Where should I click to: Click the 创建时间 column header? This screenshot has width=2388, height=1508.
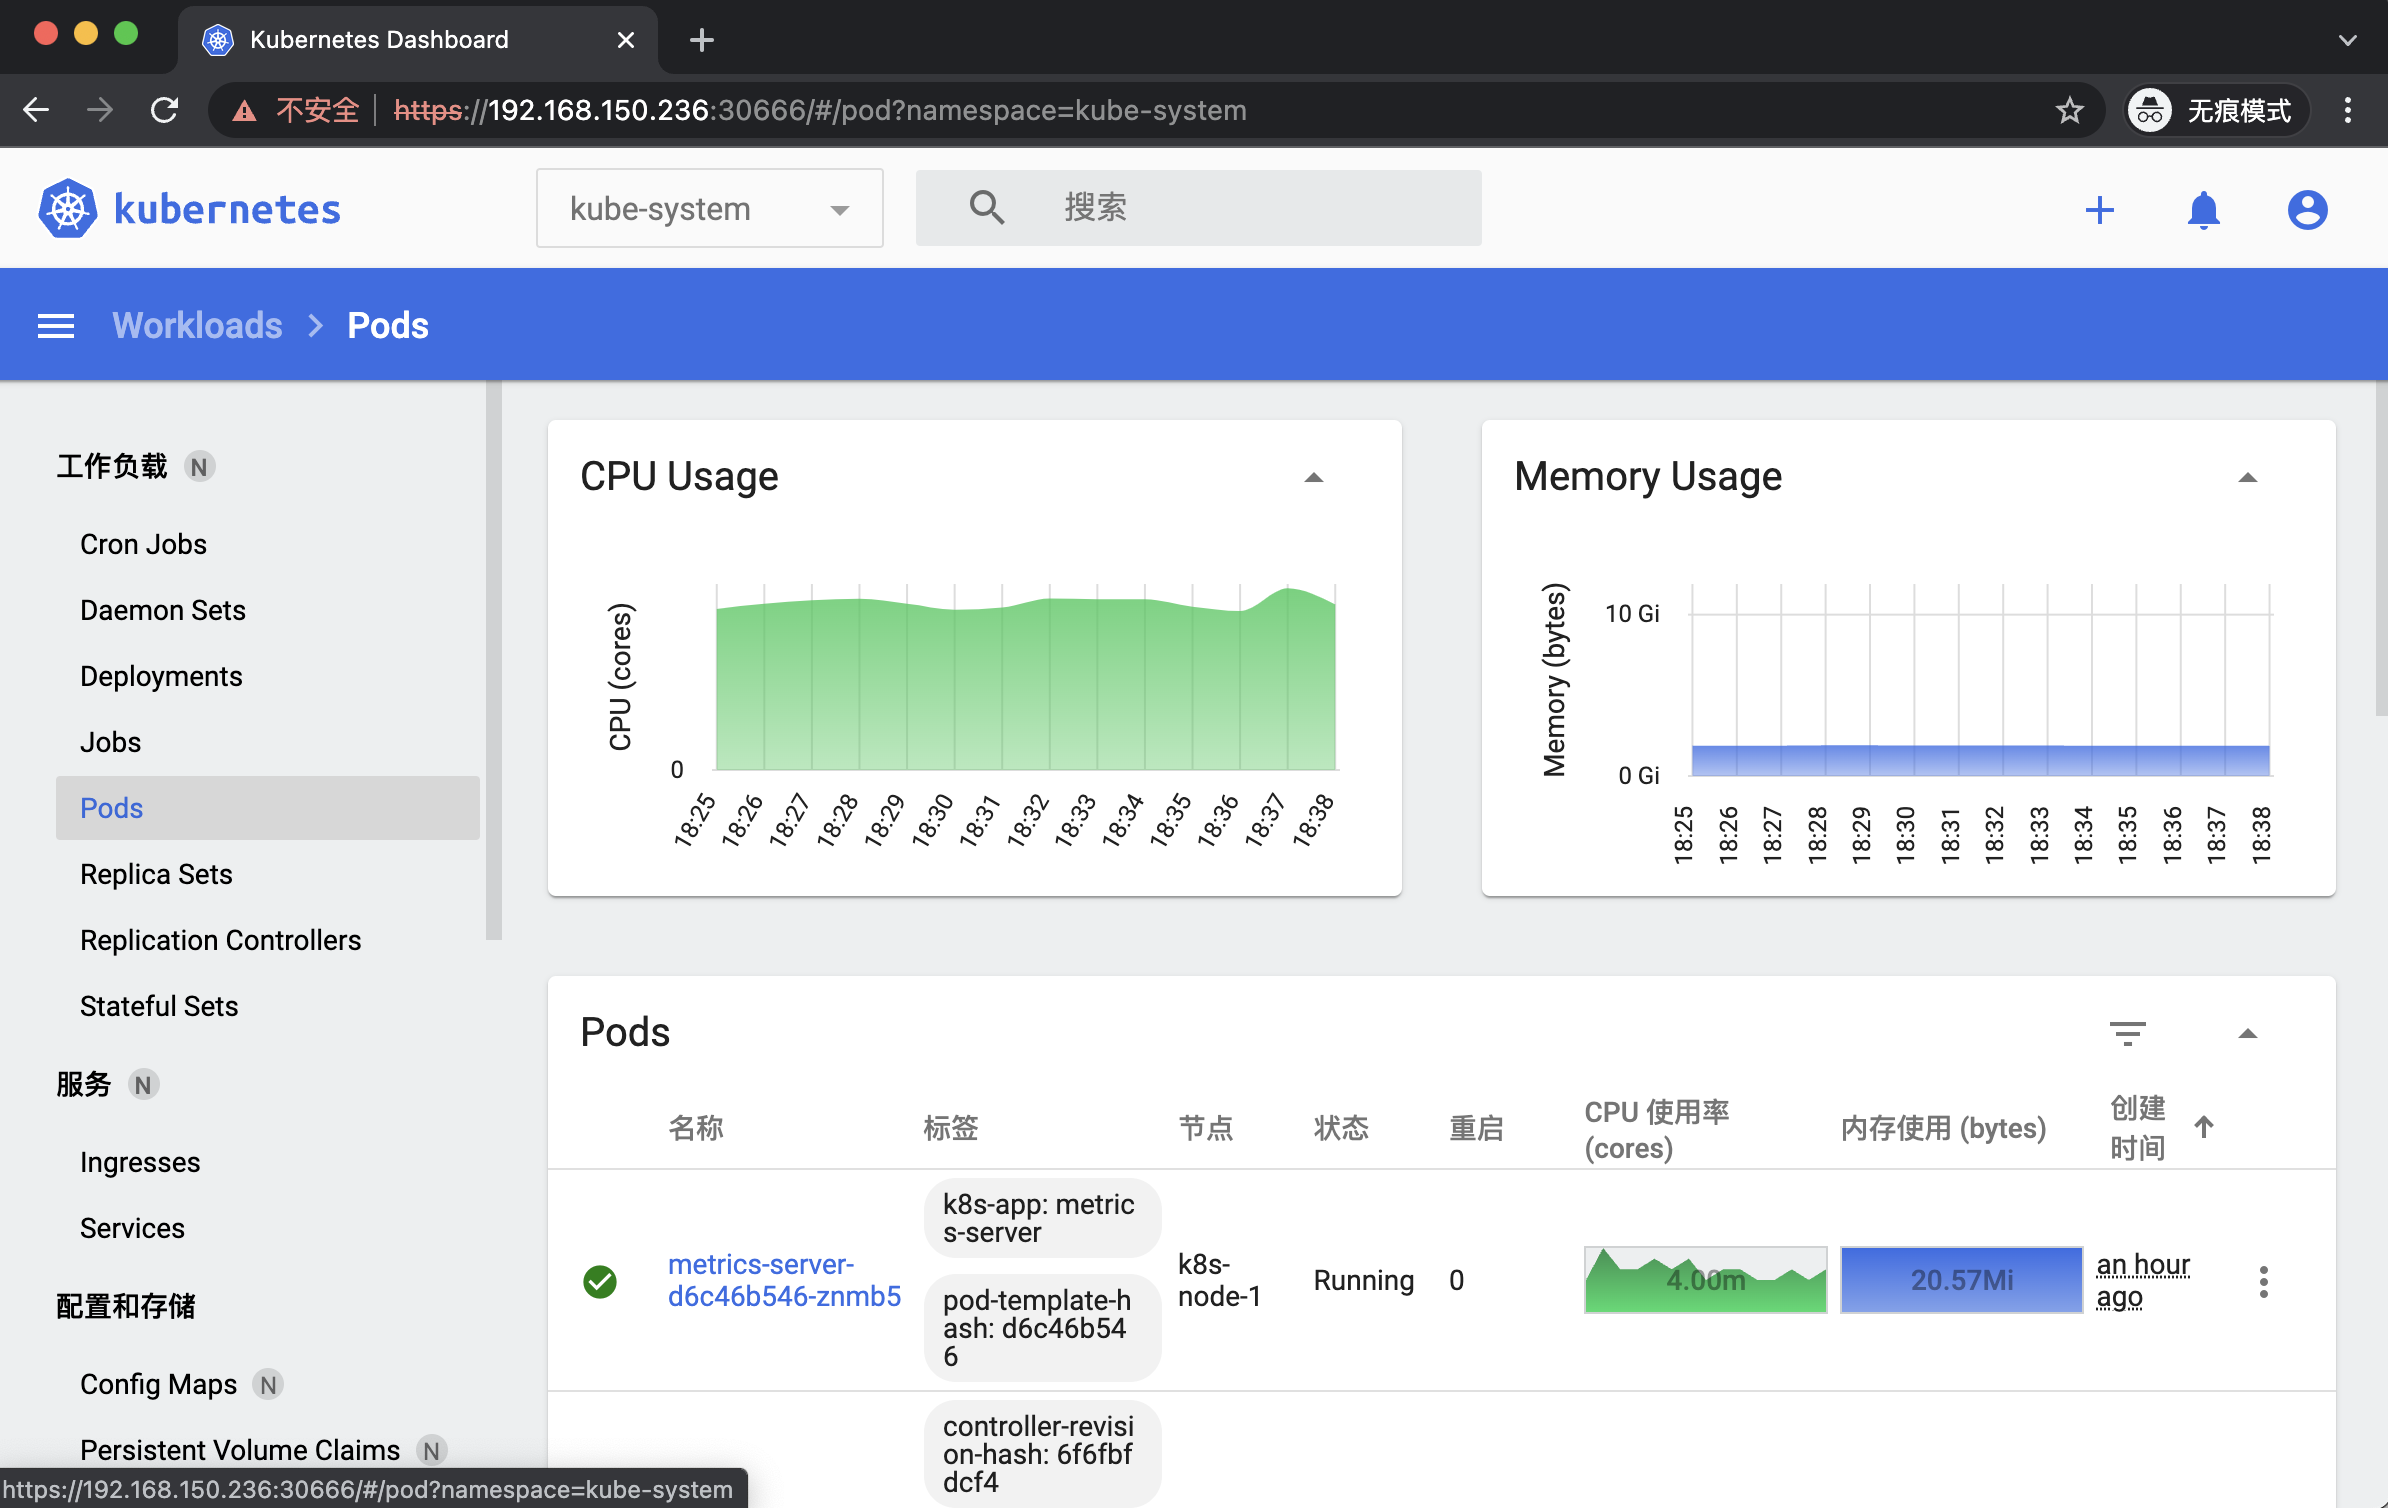click(x=2138, y=1128)
